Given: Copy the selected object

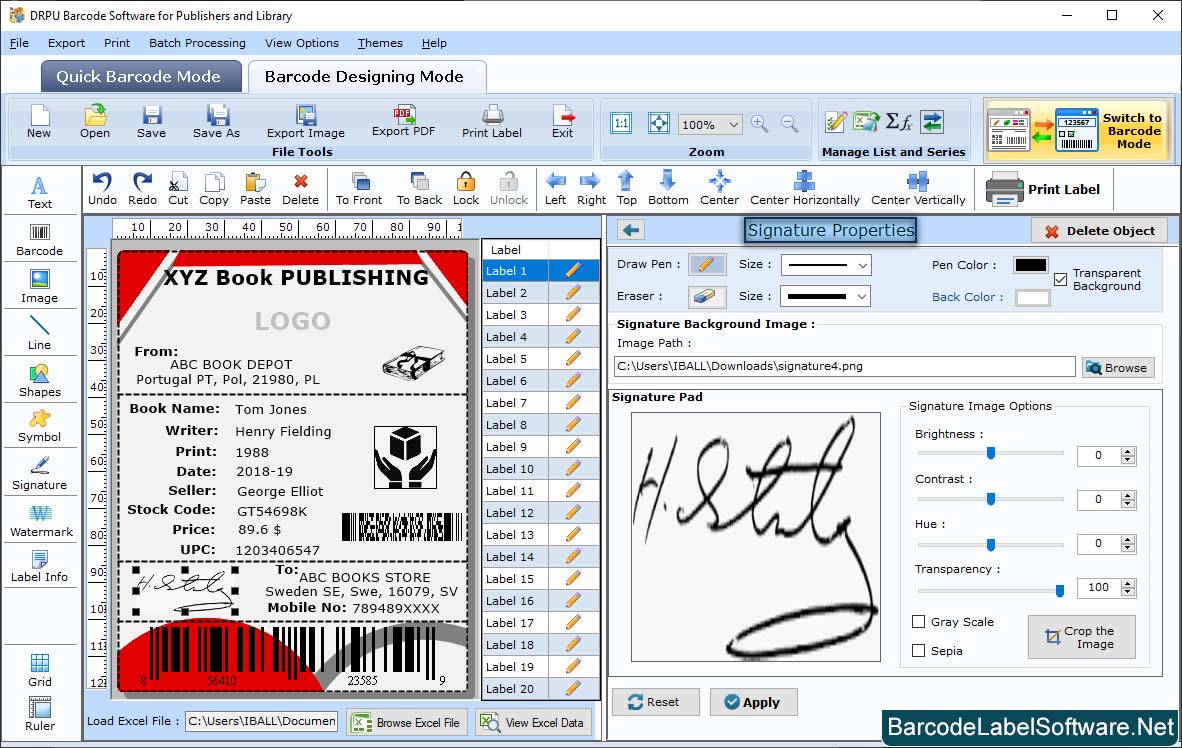Looking at the screenshot, I should (x=213, y=189).
